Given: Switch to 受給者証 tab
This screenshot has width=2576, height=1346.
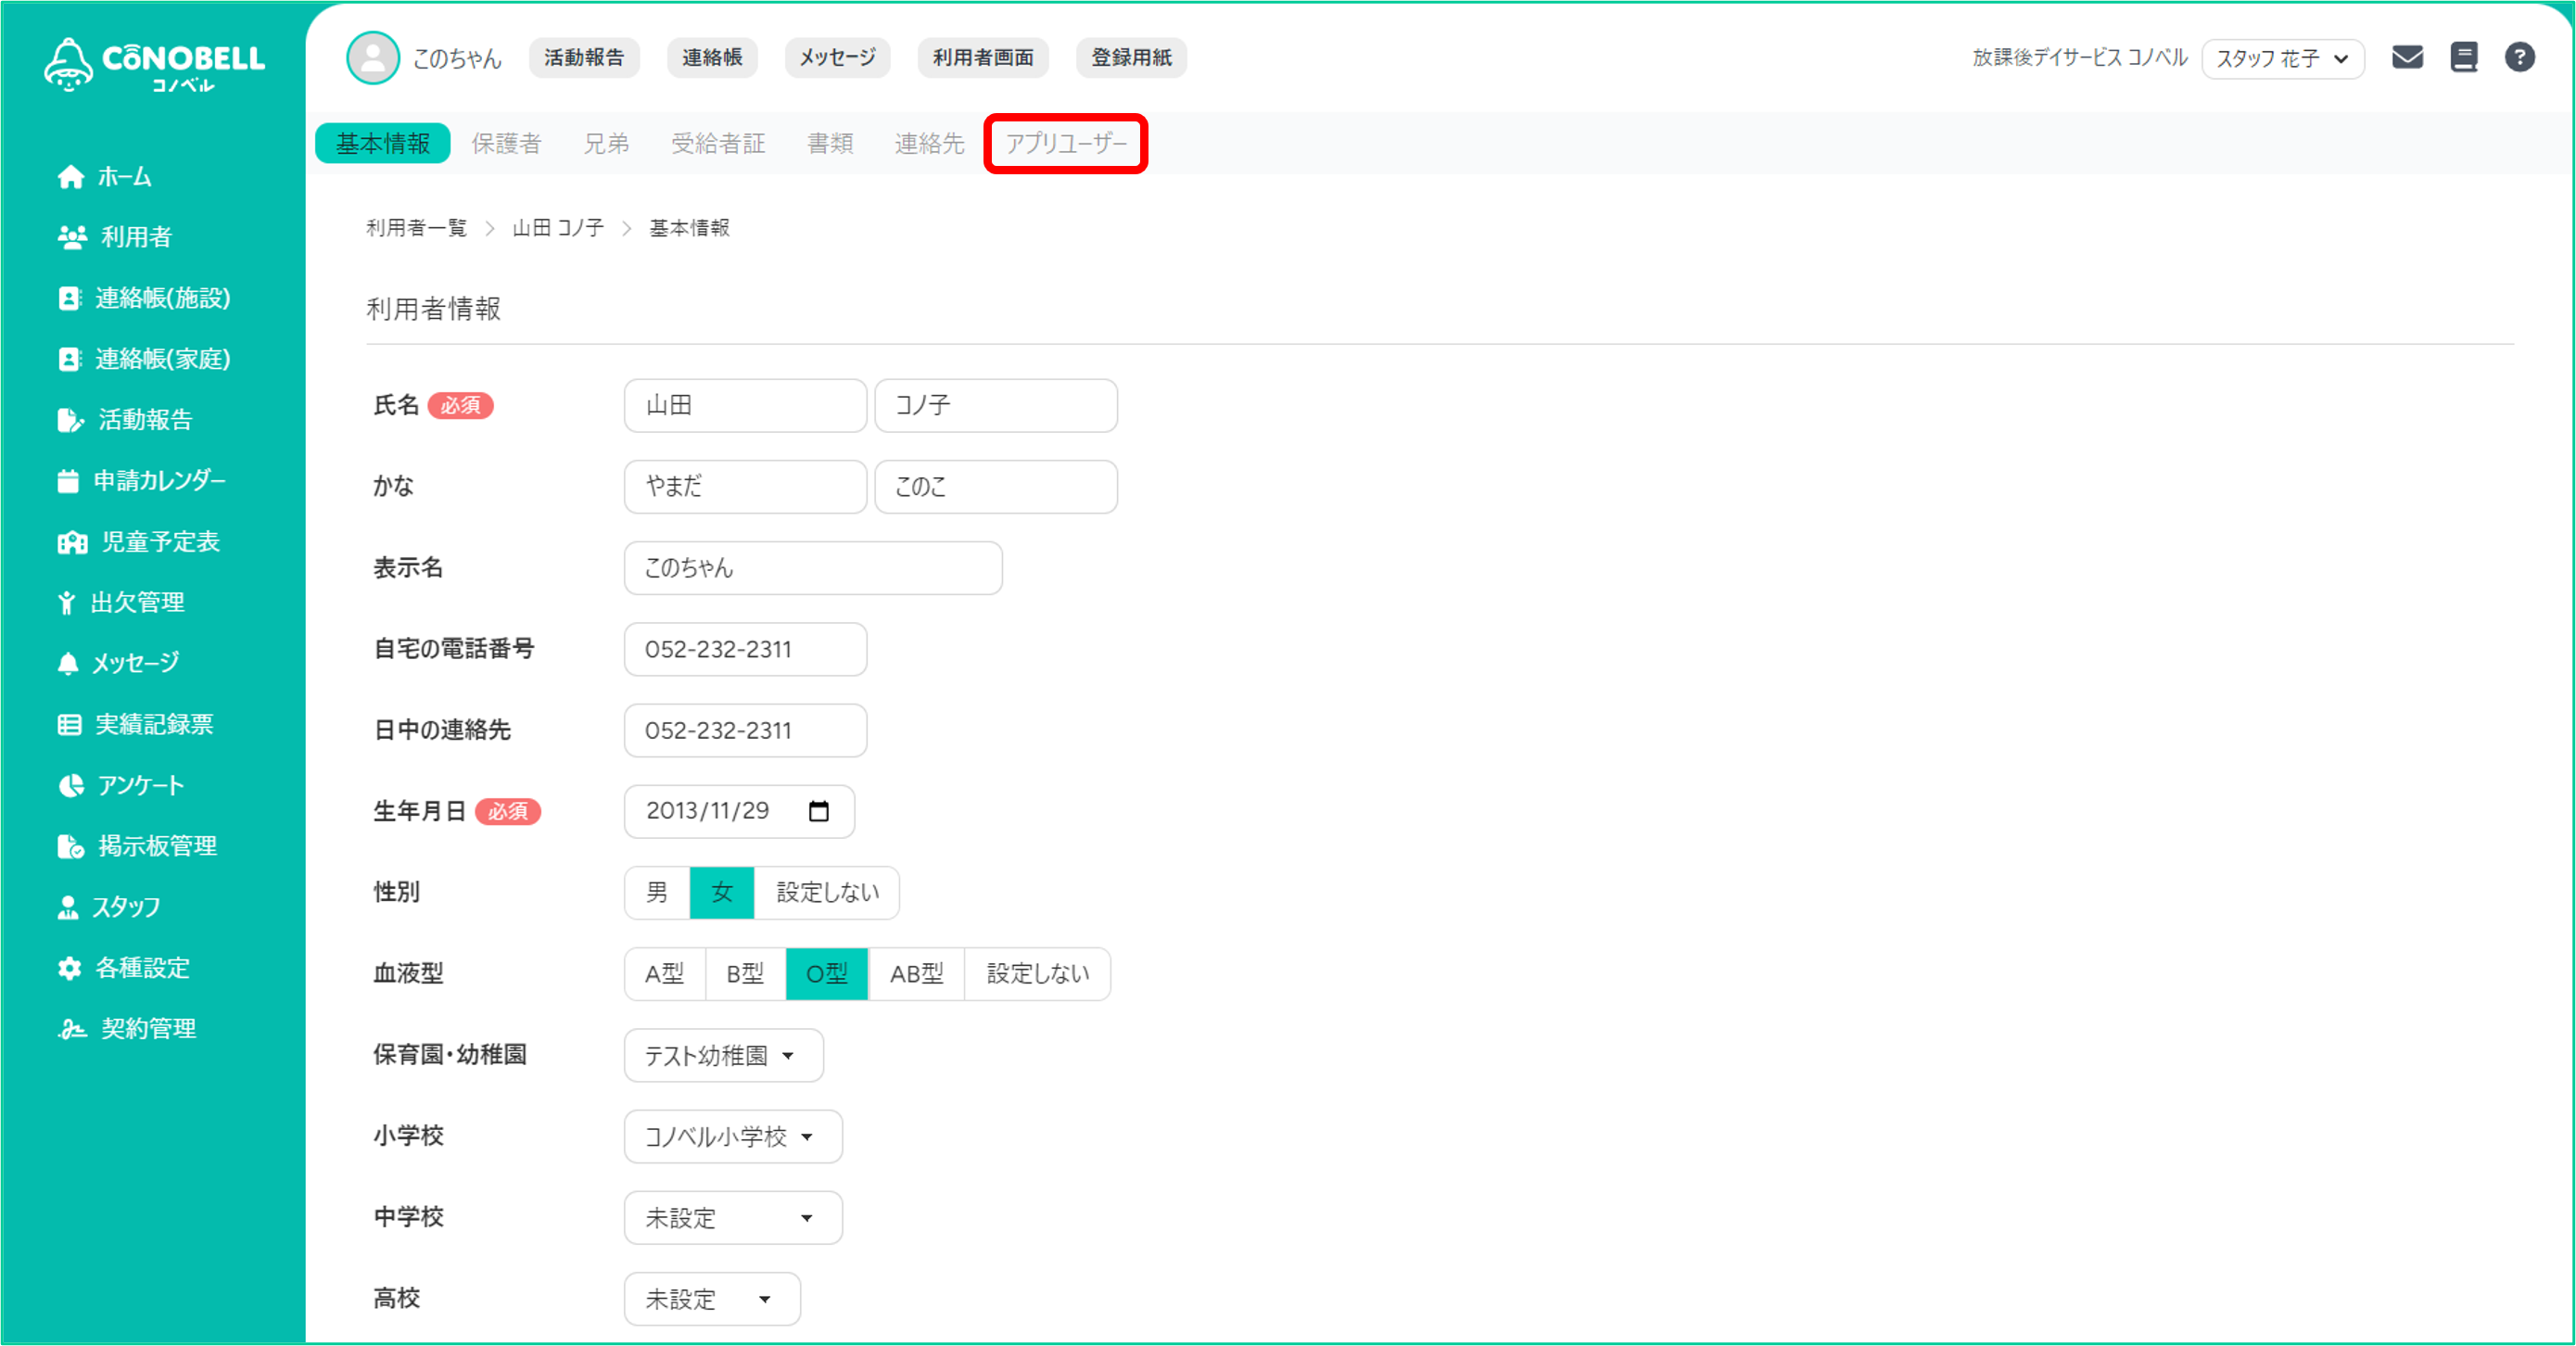Looking at the screenshot, I should (x=718, y=143).
